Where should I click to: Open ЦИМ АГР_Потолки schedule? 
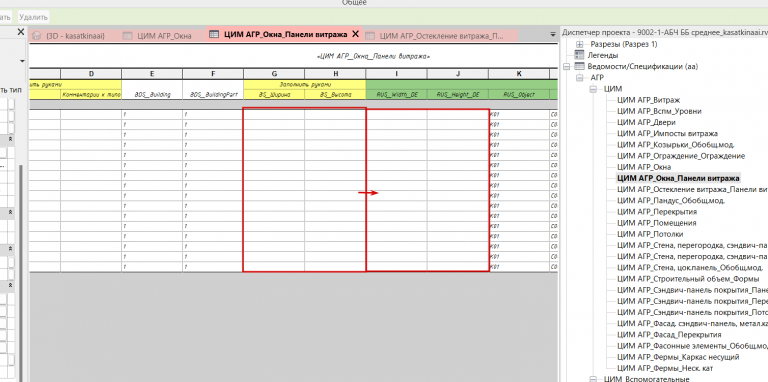[x=650, y=234]
